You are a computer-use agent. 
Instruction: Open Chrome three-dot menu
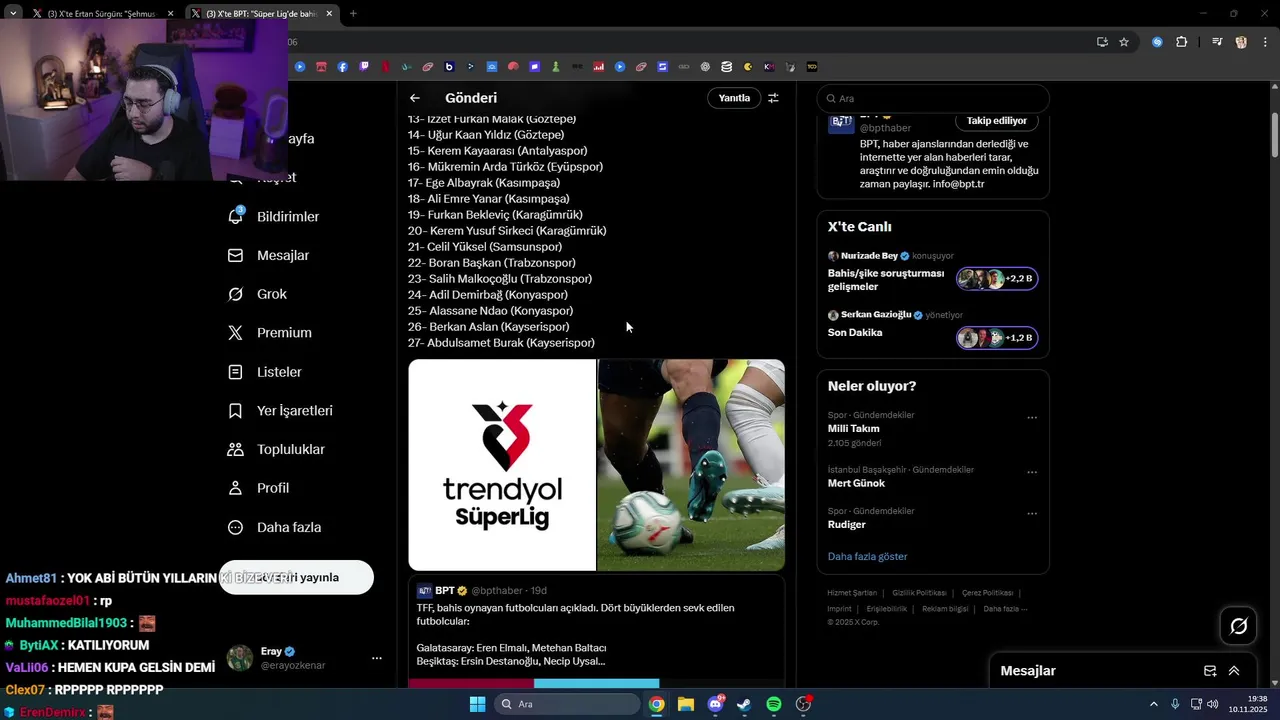click(1266, 42)
